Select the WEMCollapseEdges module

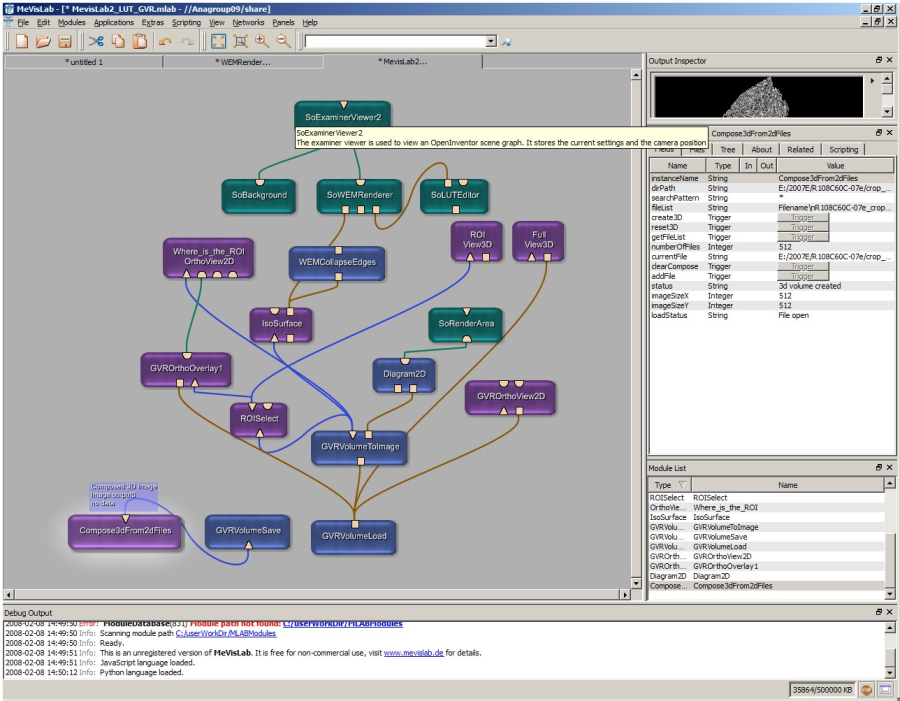tap(337, 262)
